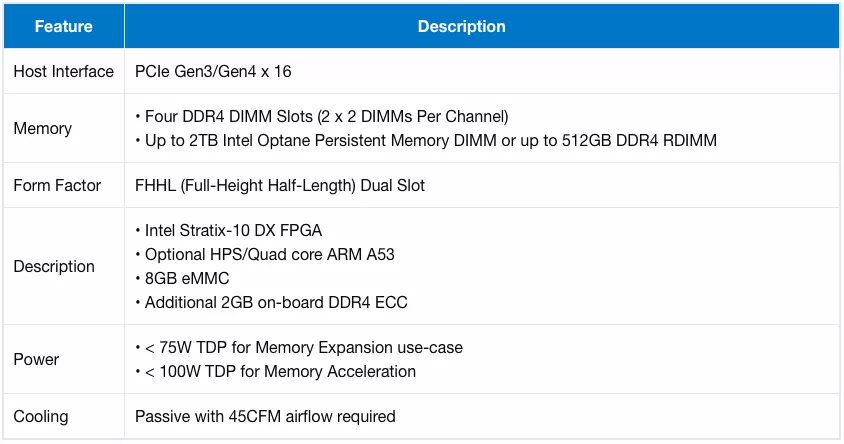Screen dimensions: 844x444
Task: Click the 75W TDP Memory Expansion line
Action: (x=299, y=348)
